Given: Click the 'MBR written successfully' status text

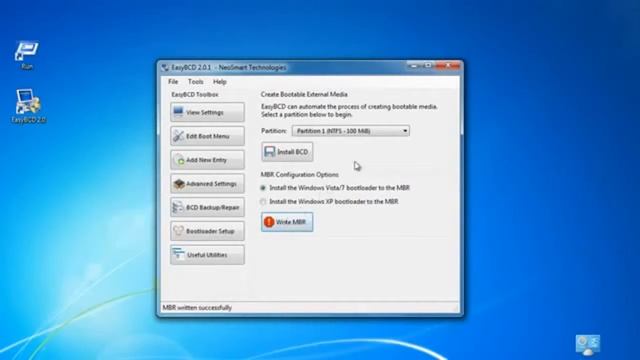Looking at the screenshot, I should coord(197,307).
